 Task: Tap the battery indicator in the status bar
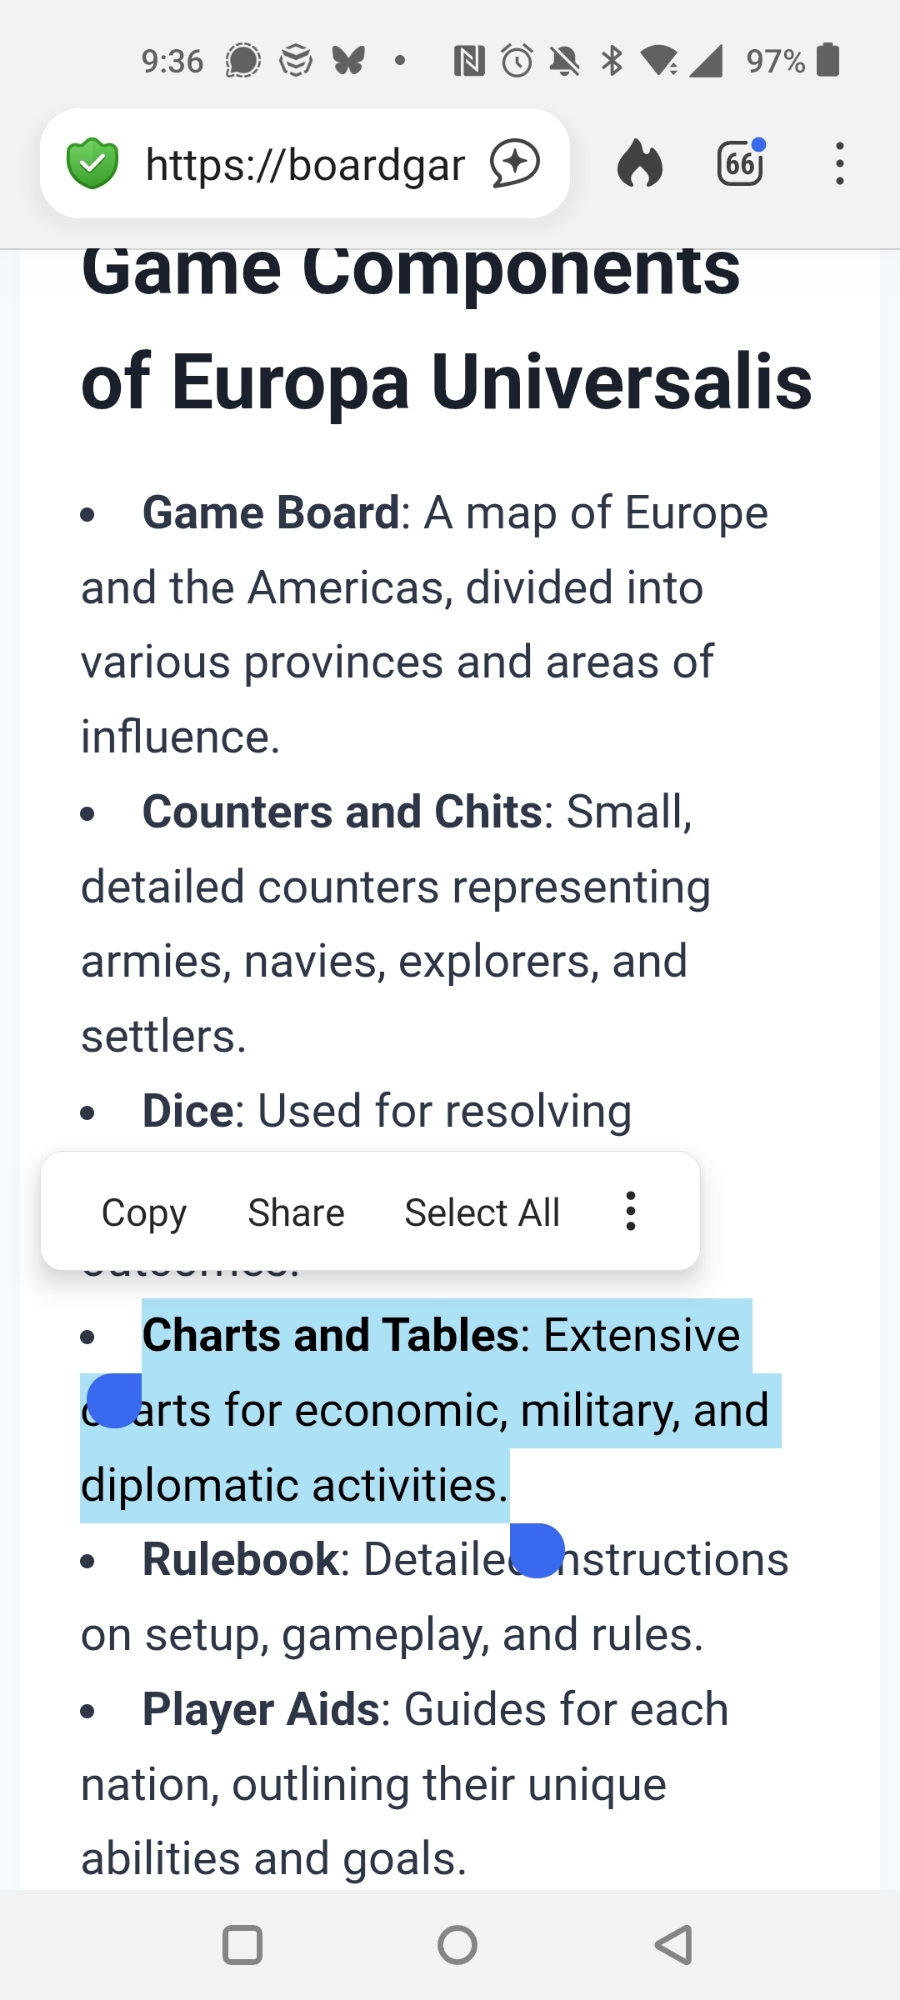pos(827,61)
